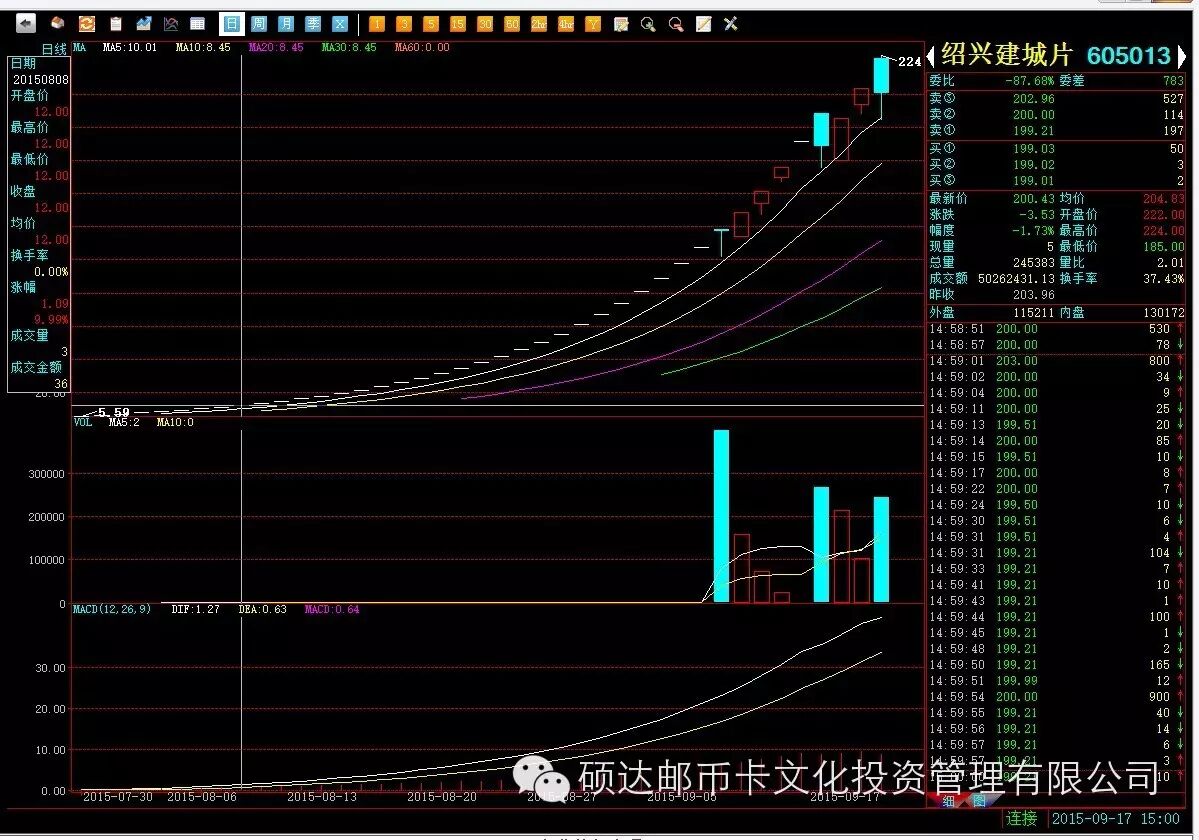Open the notes editing table icon
This screenshot has width=1199, height=840.
tap(621, 24)
